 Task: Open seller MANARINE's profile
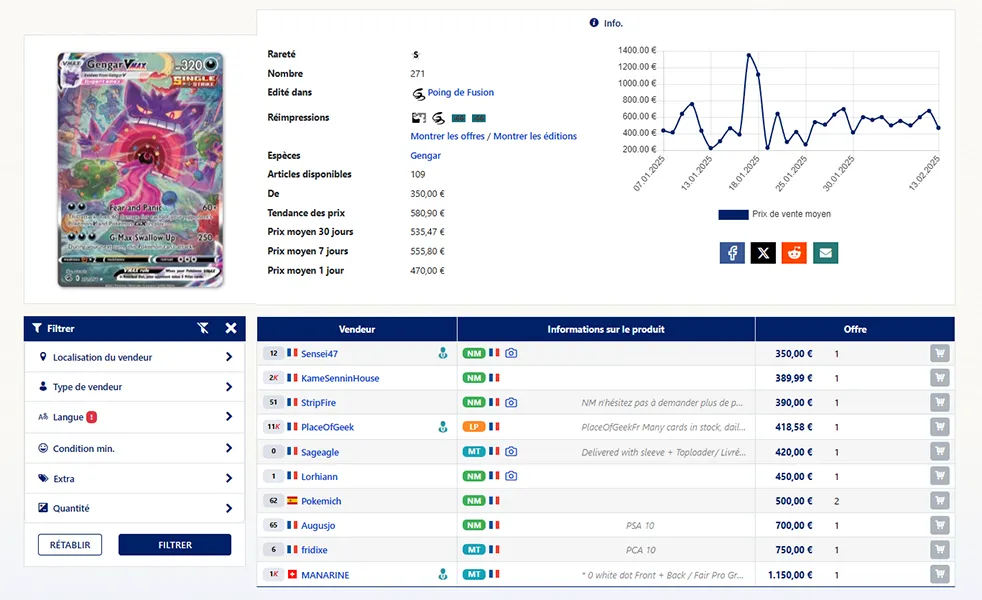(x=325, y=574)
